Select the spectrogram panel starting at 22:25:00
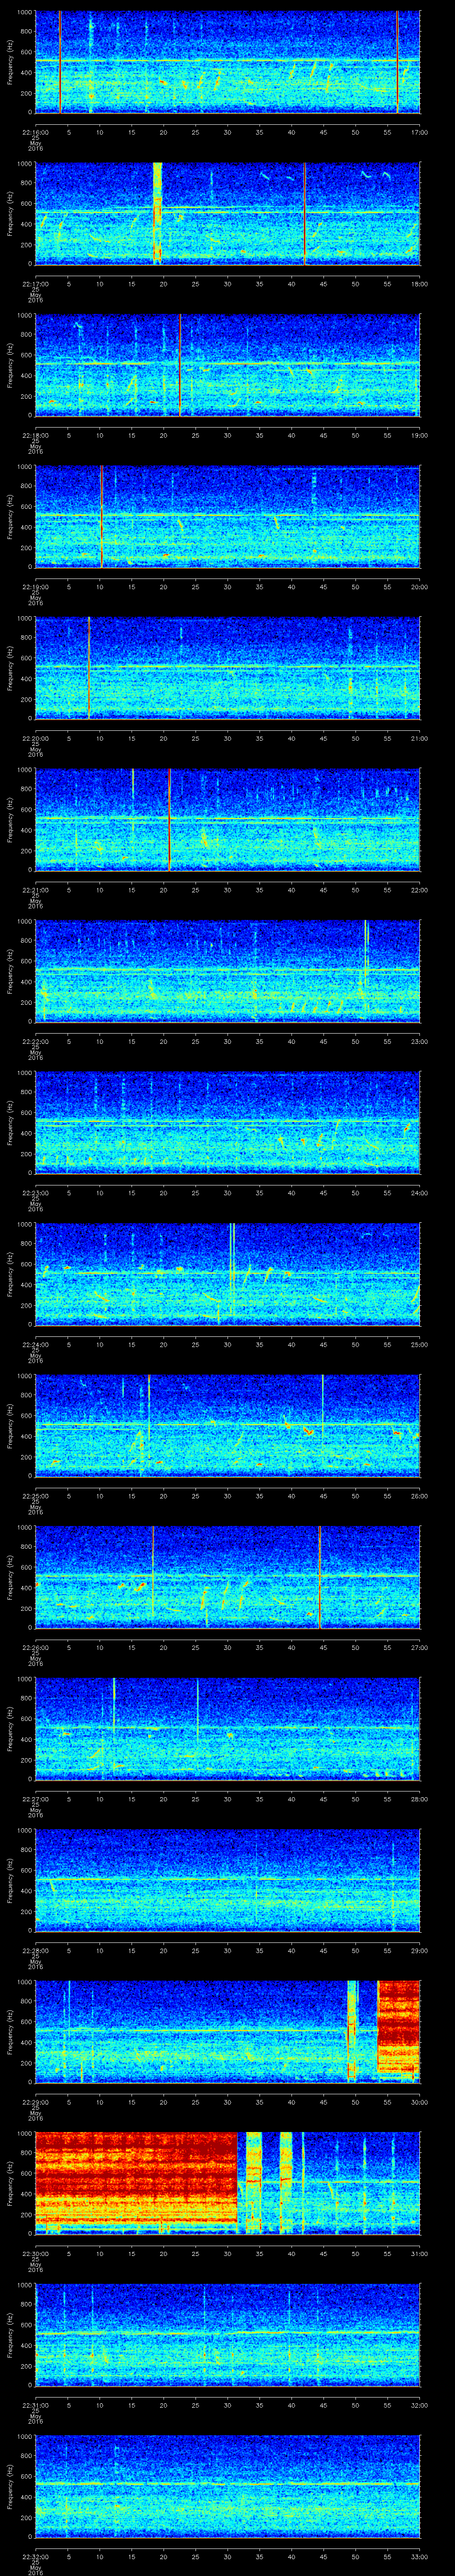The height and width of the screenshot is (2576, 455). 227,1425
